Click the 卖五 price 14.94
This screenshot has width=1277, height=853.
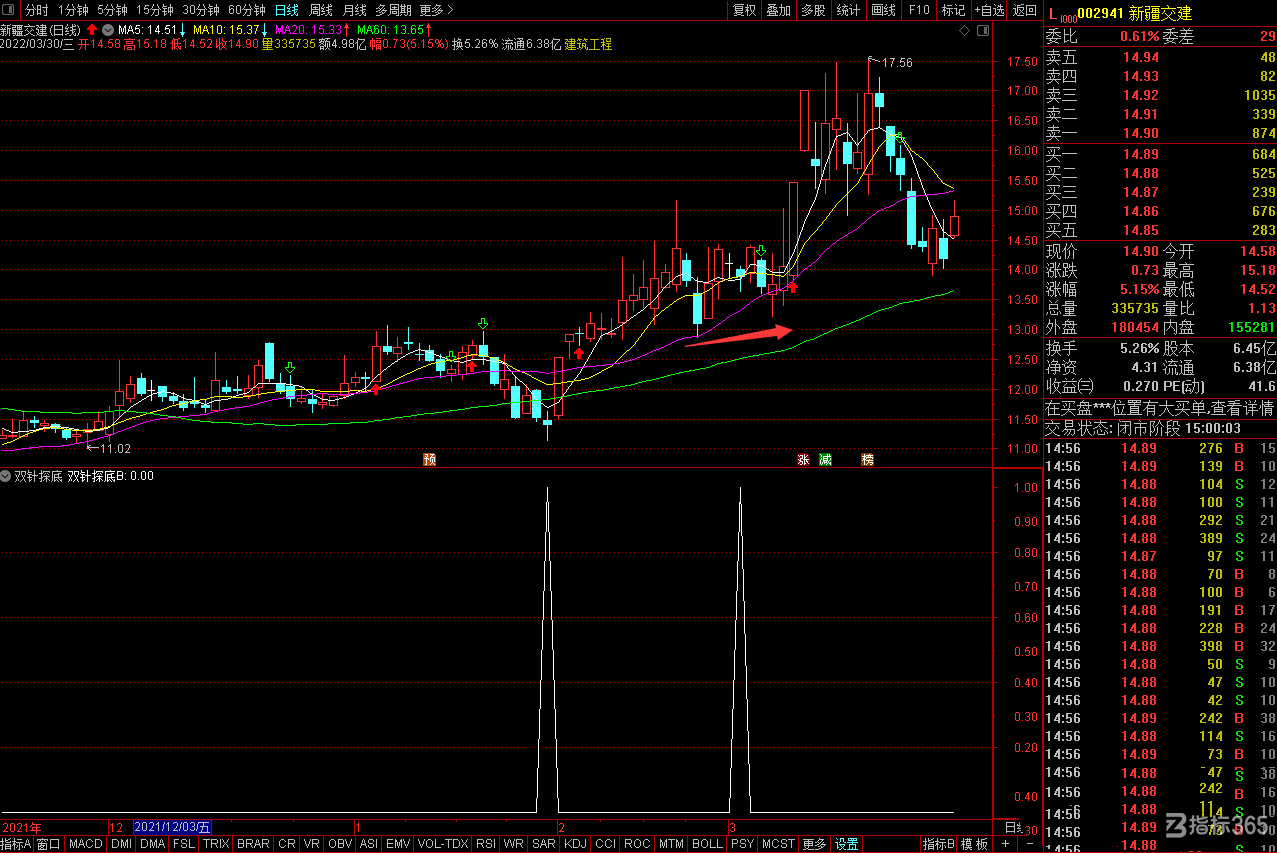pos(1140,57)
